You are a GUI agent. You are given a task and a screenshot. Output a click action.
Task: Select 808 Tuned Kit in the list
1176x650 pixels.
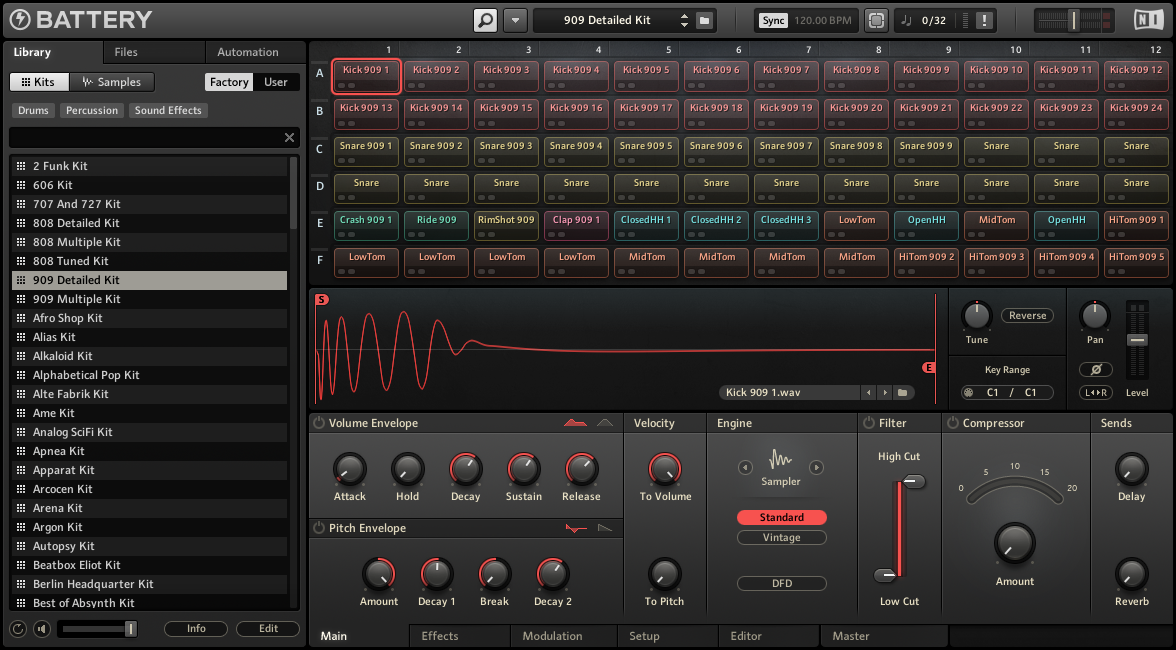[x=149, y=261]
